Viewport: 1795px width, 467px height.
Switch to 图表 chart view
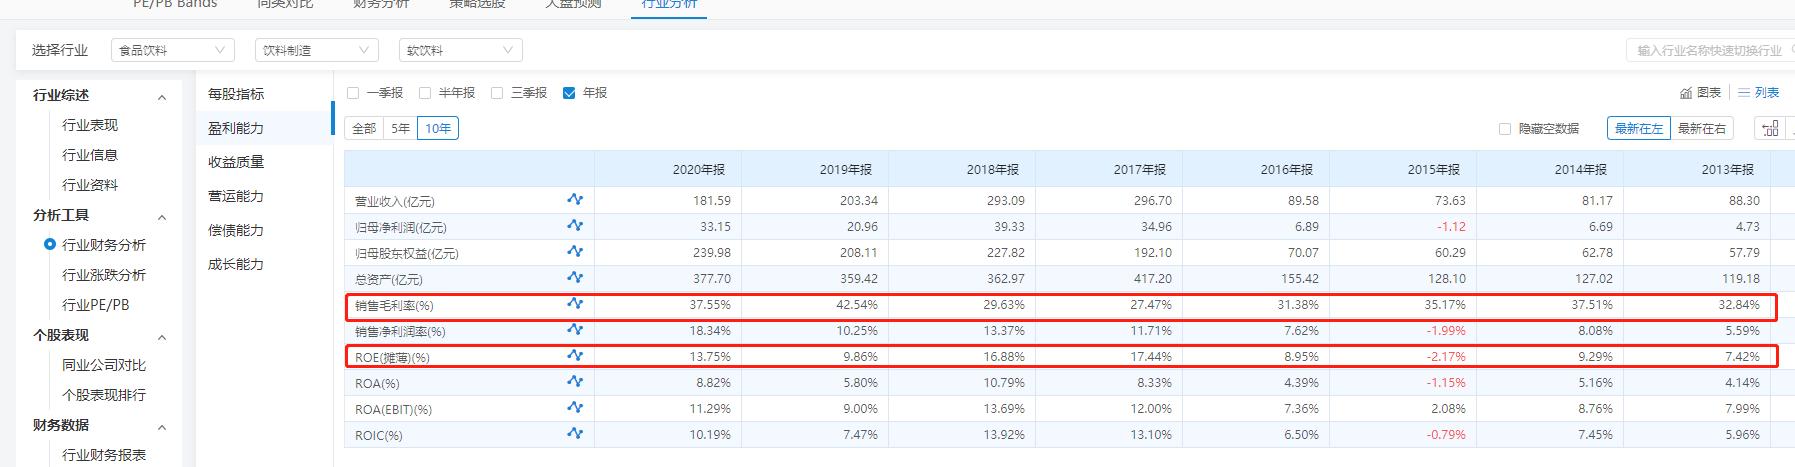pos(1701,92)
